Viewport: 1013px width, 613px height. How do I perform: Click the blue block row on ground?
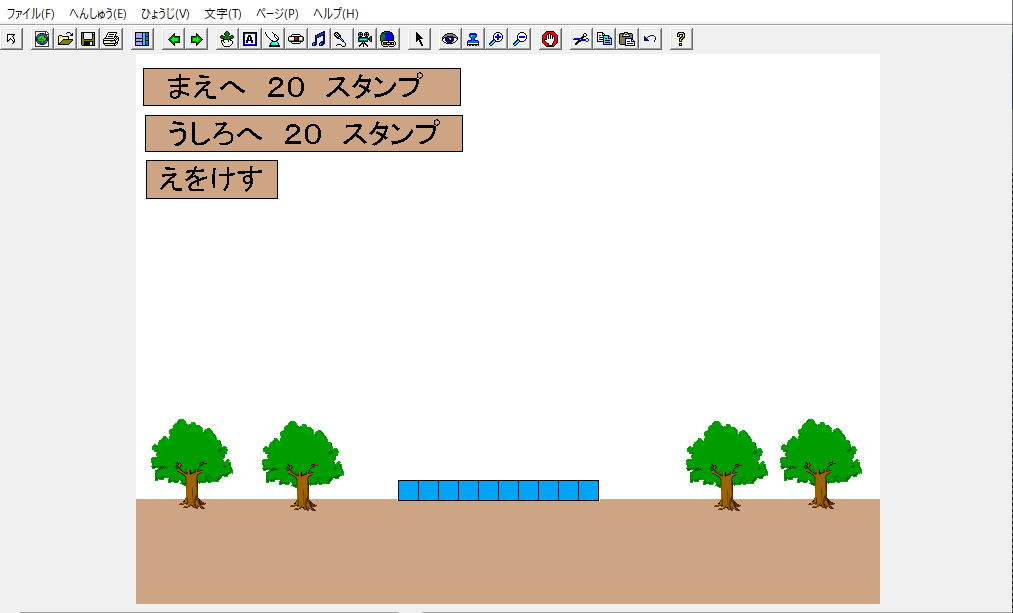click(x=498, y=490)
